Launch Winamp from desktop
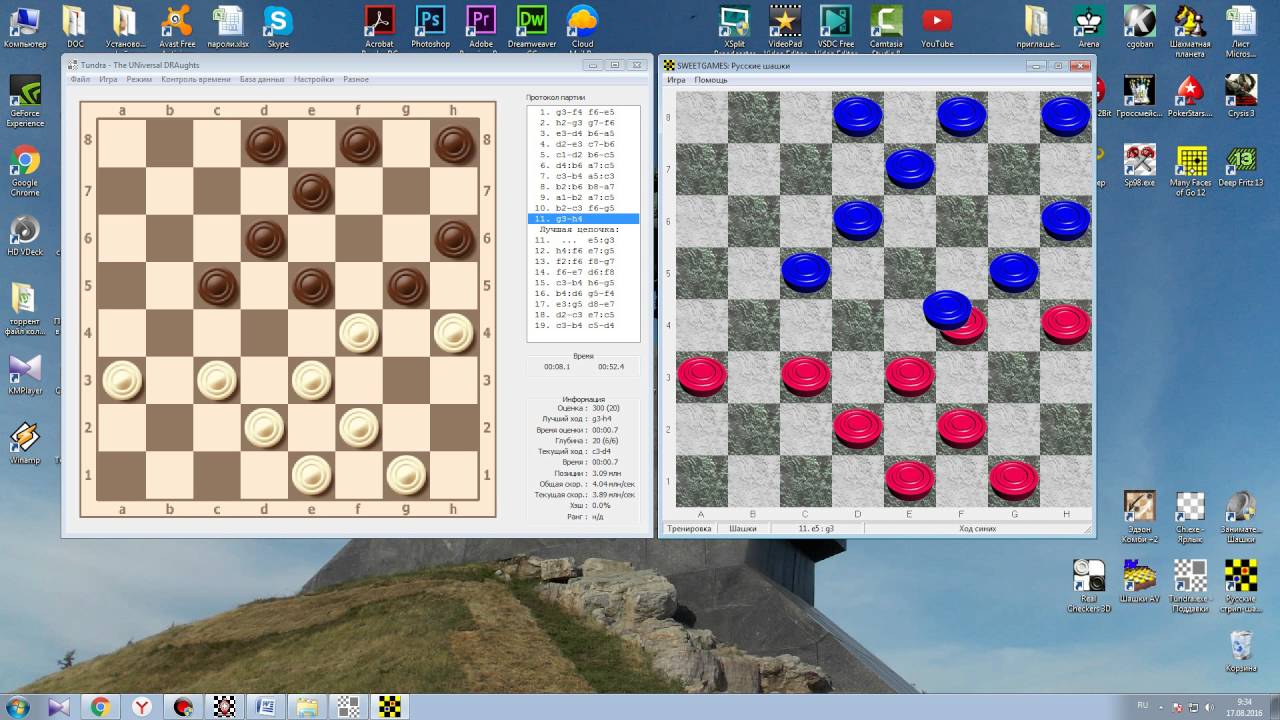This screenshot has height=720, width=1280. [25, 444]
